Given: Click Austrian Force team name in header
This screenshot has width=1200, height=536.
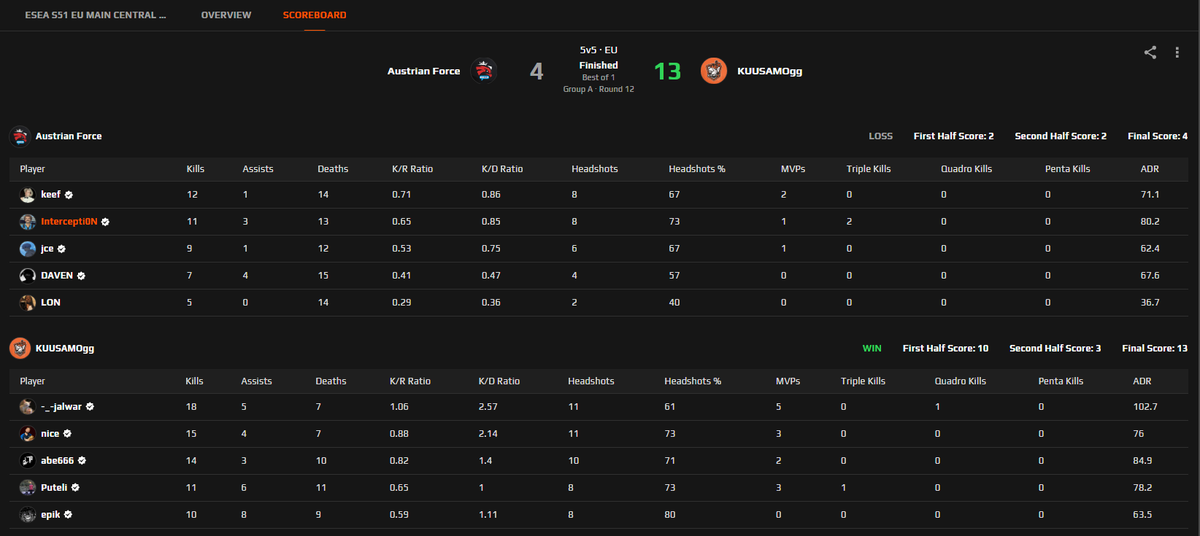Looking at the screenshot, I should coord(424,71).
